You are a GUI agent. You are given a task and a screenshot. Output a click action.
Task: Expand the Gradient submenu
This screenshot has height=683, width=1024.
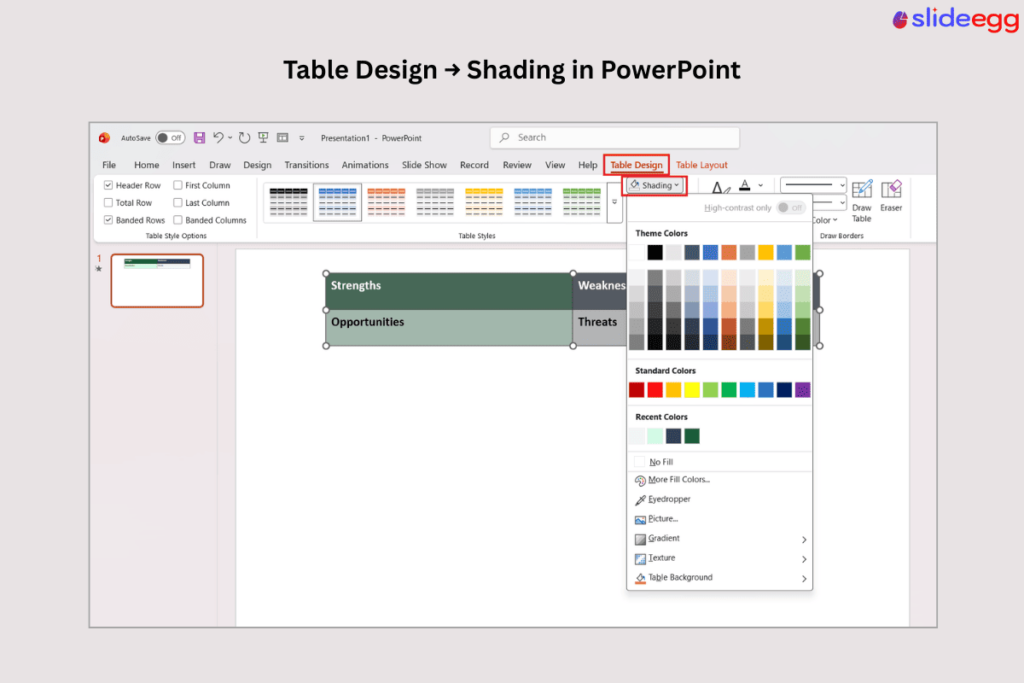[804, 539]
